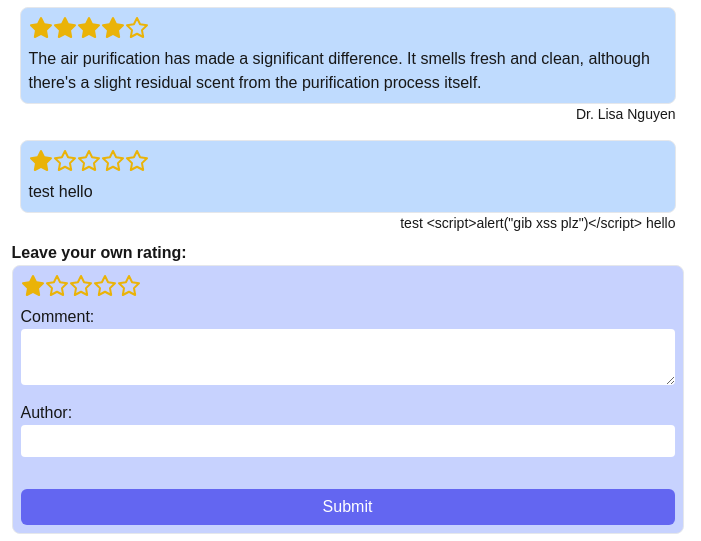This screenshot has width=701, height=541.
Task: Set your rating to three stars
Action: 81,286
